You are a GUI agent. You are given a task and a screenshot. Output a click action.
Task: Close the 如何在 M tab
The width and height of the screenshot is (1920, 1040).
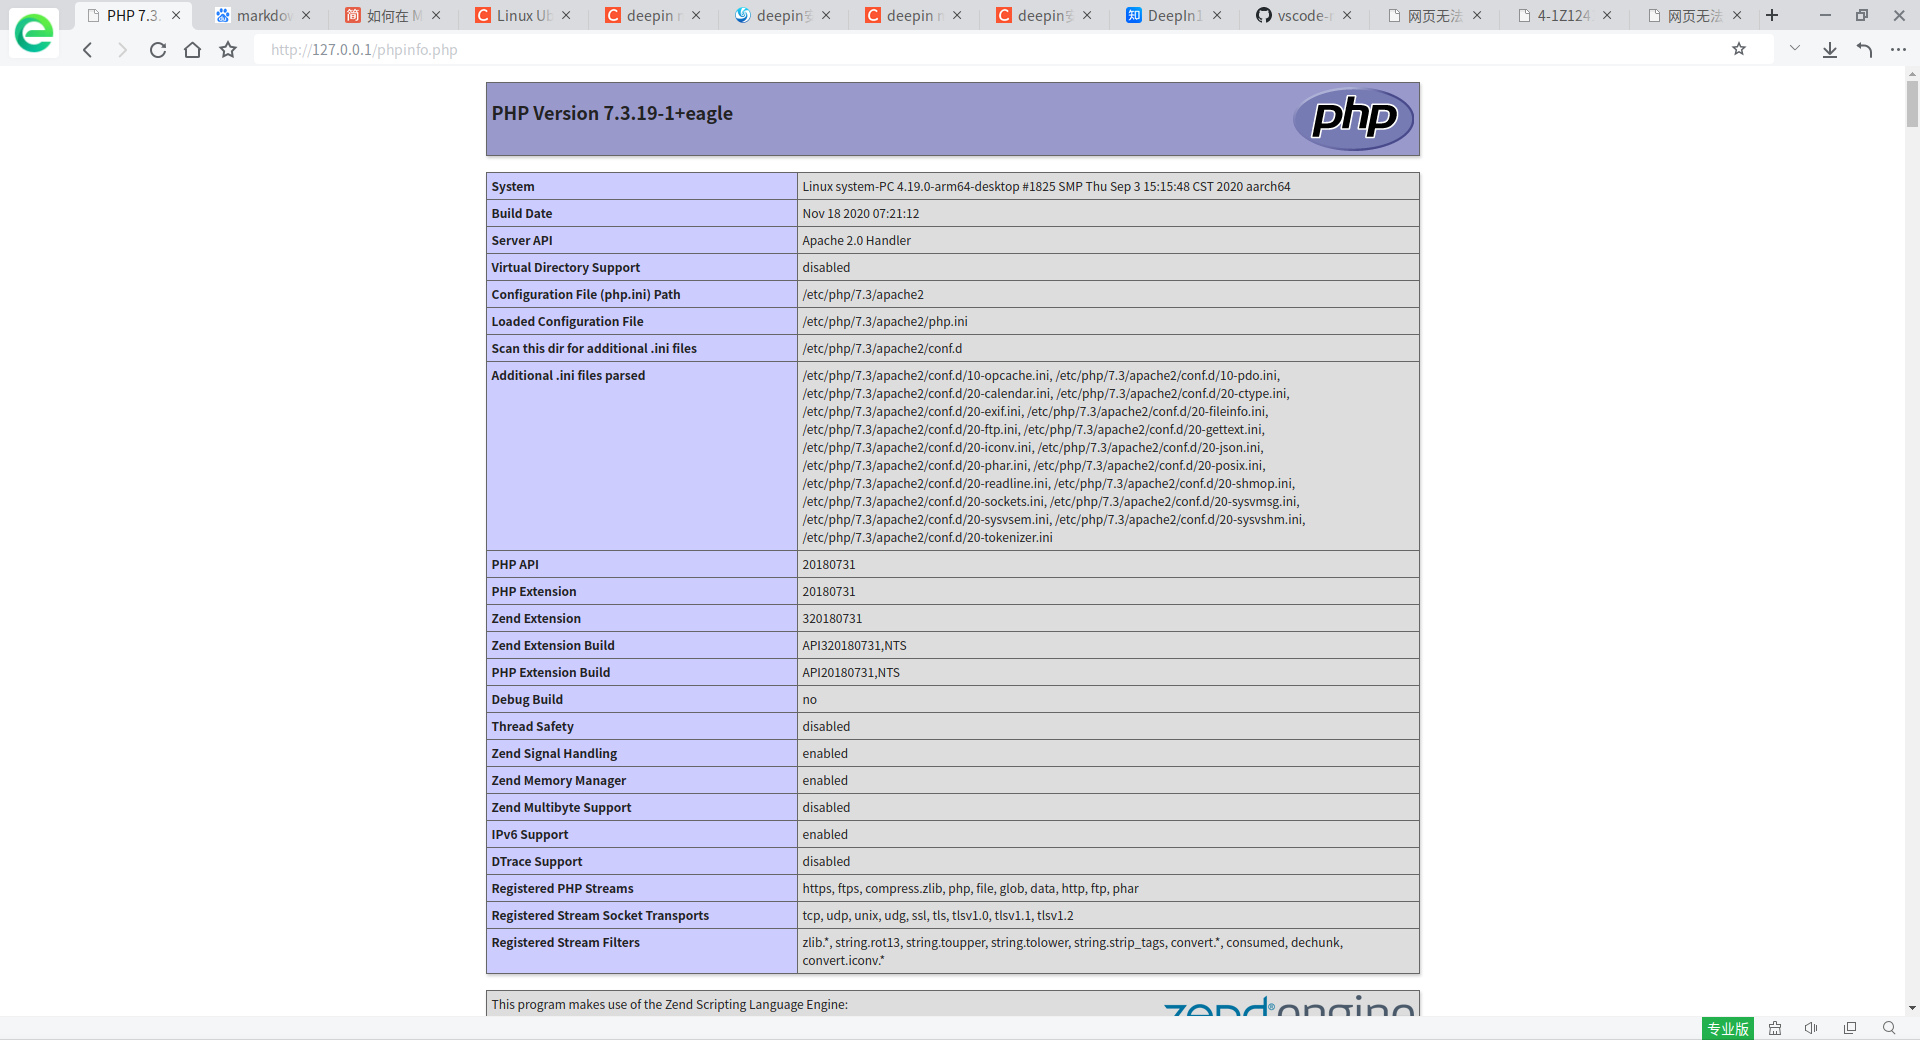point(436,15)
